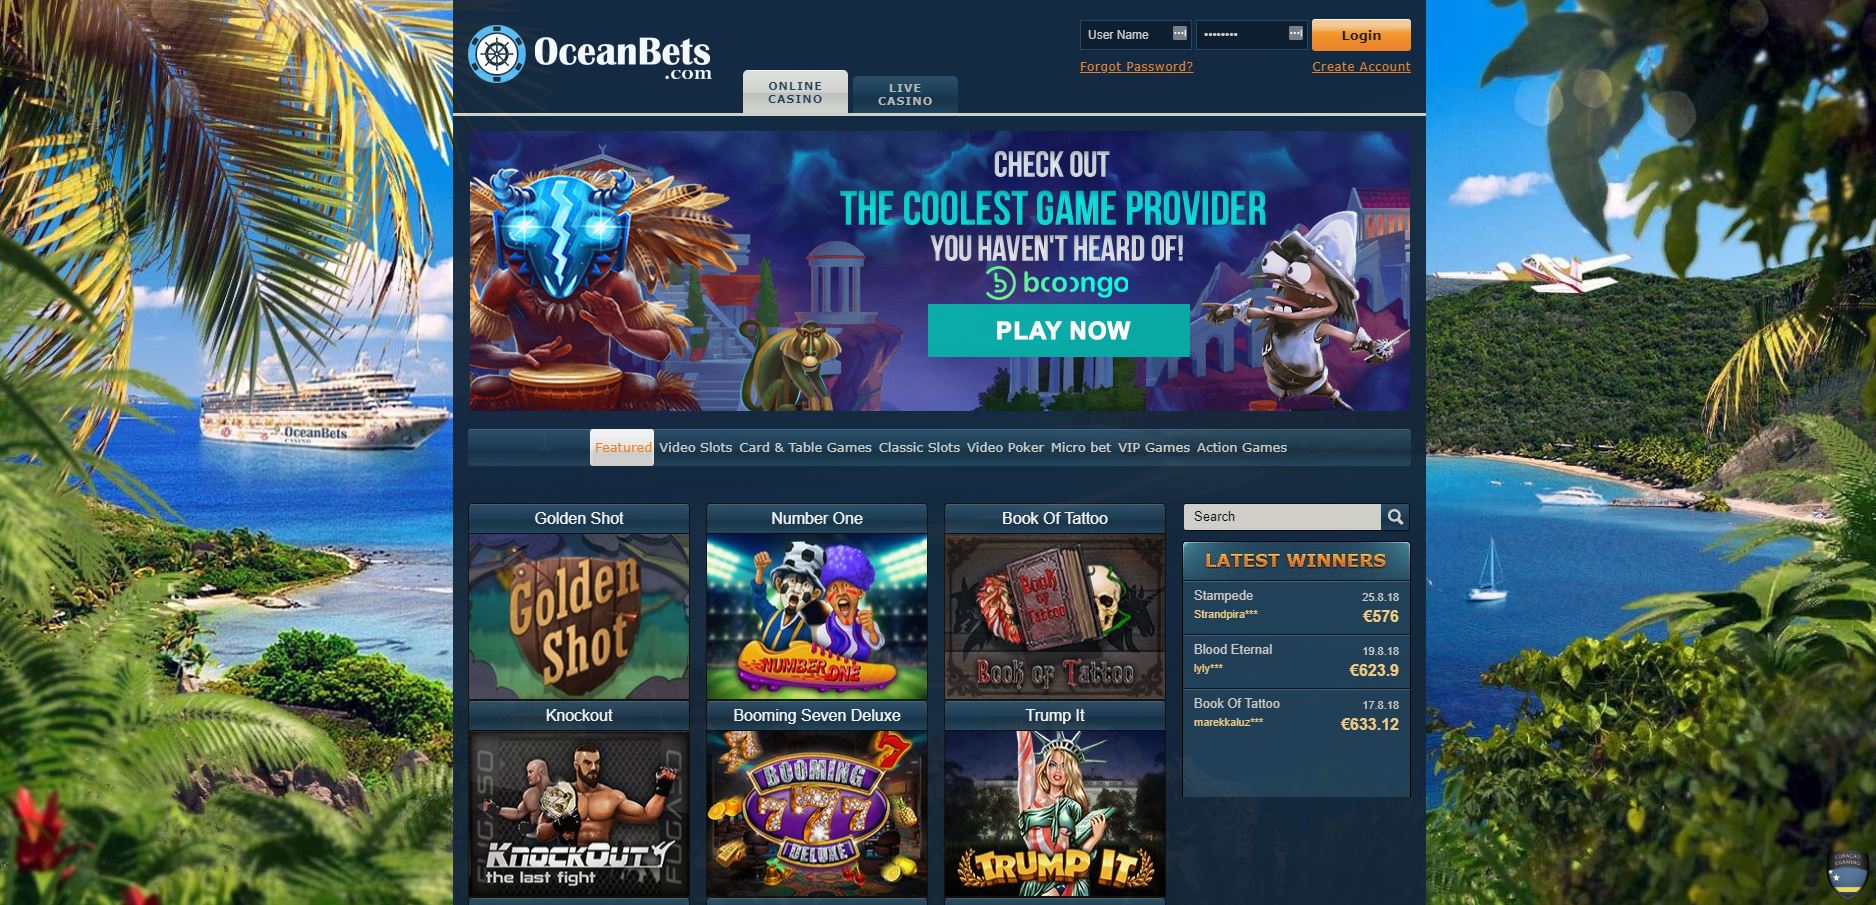Switch to the Live Casino tab
Viewport: 1876px width, 905px height.
tap(905, 94)
